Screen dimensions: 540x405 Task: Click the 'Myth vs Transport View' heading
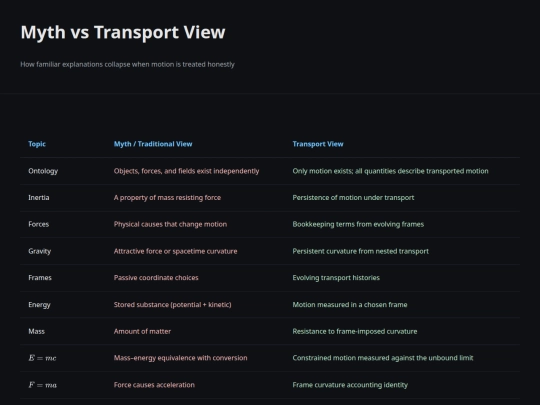tap(123, 32)
